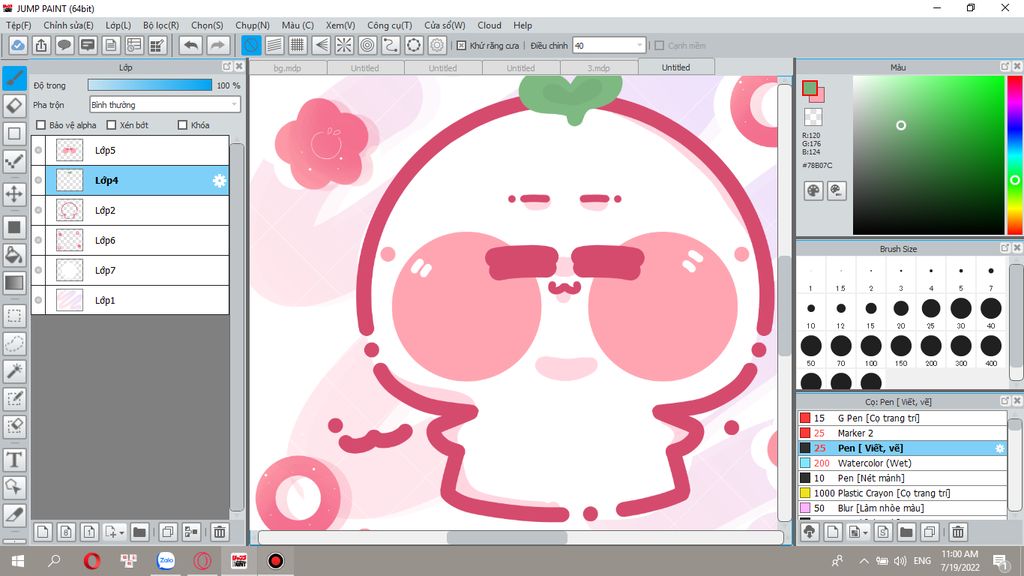Click the cloud save toolbar icon

(18, 45)
